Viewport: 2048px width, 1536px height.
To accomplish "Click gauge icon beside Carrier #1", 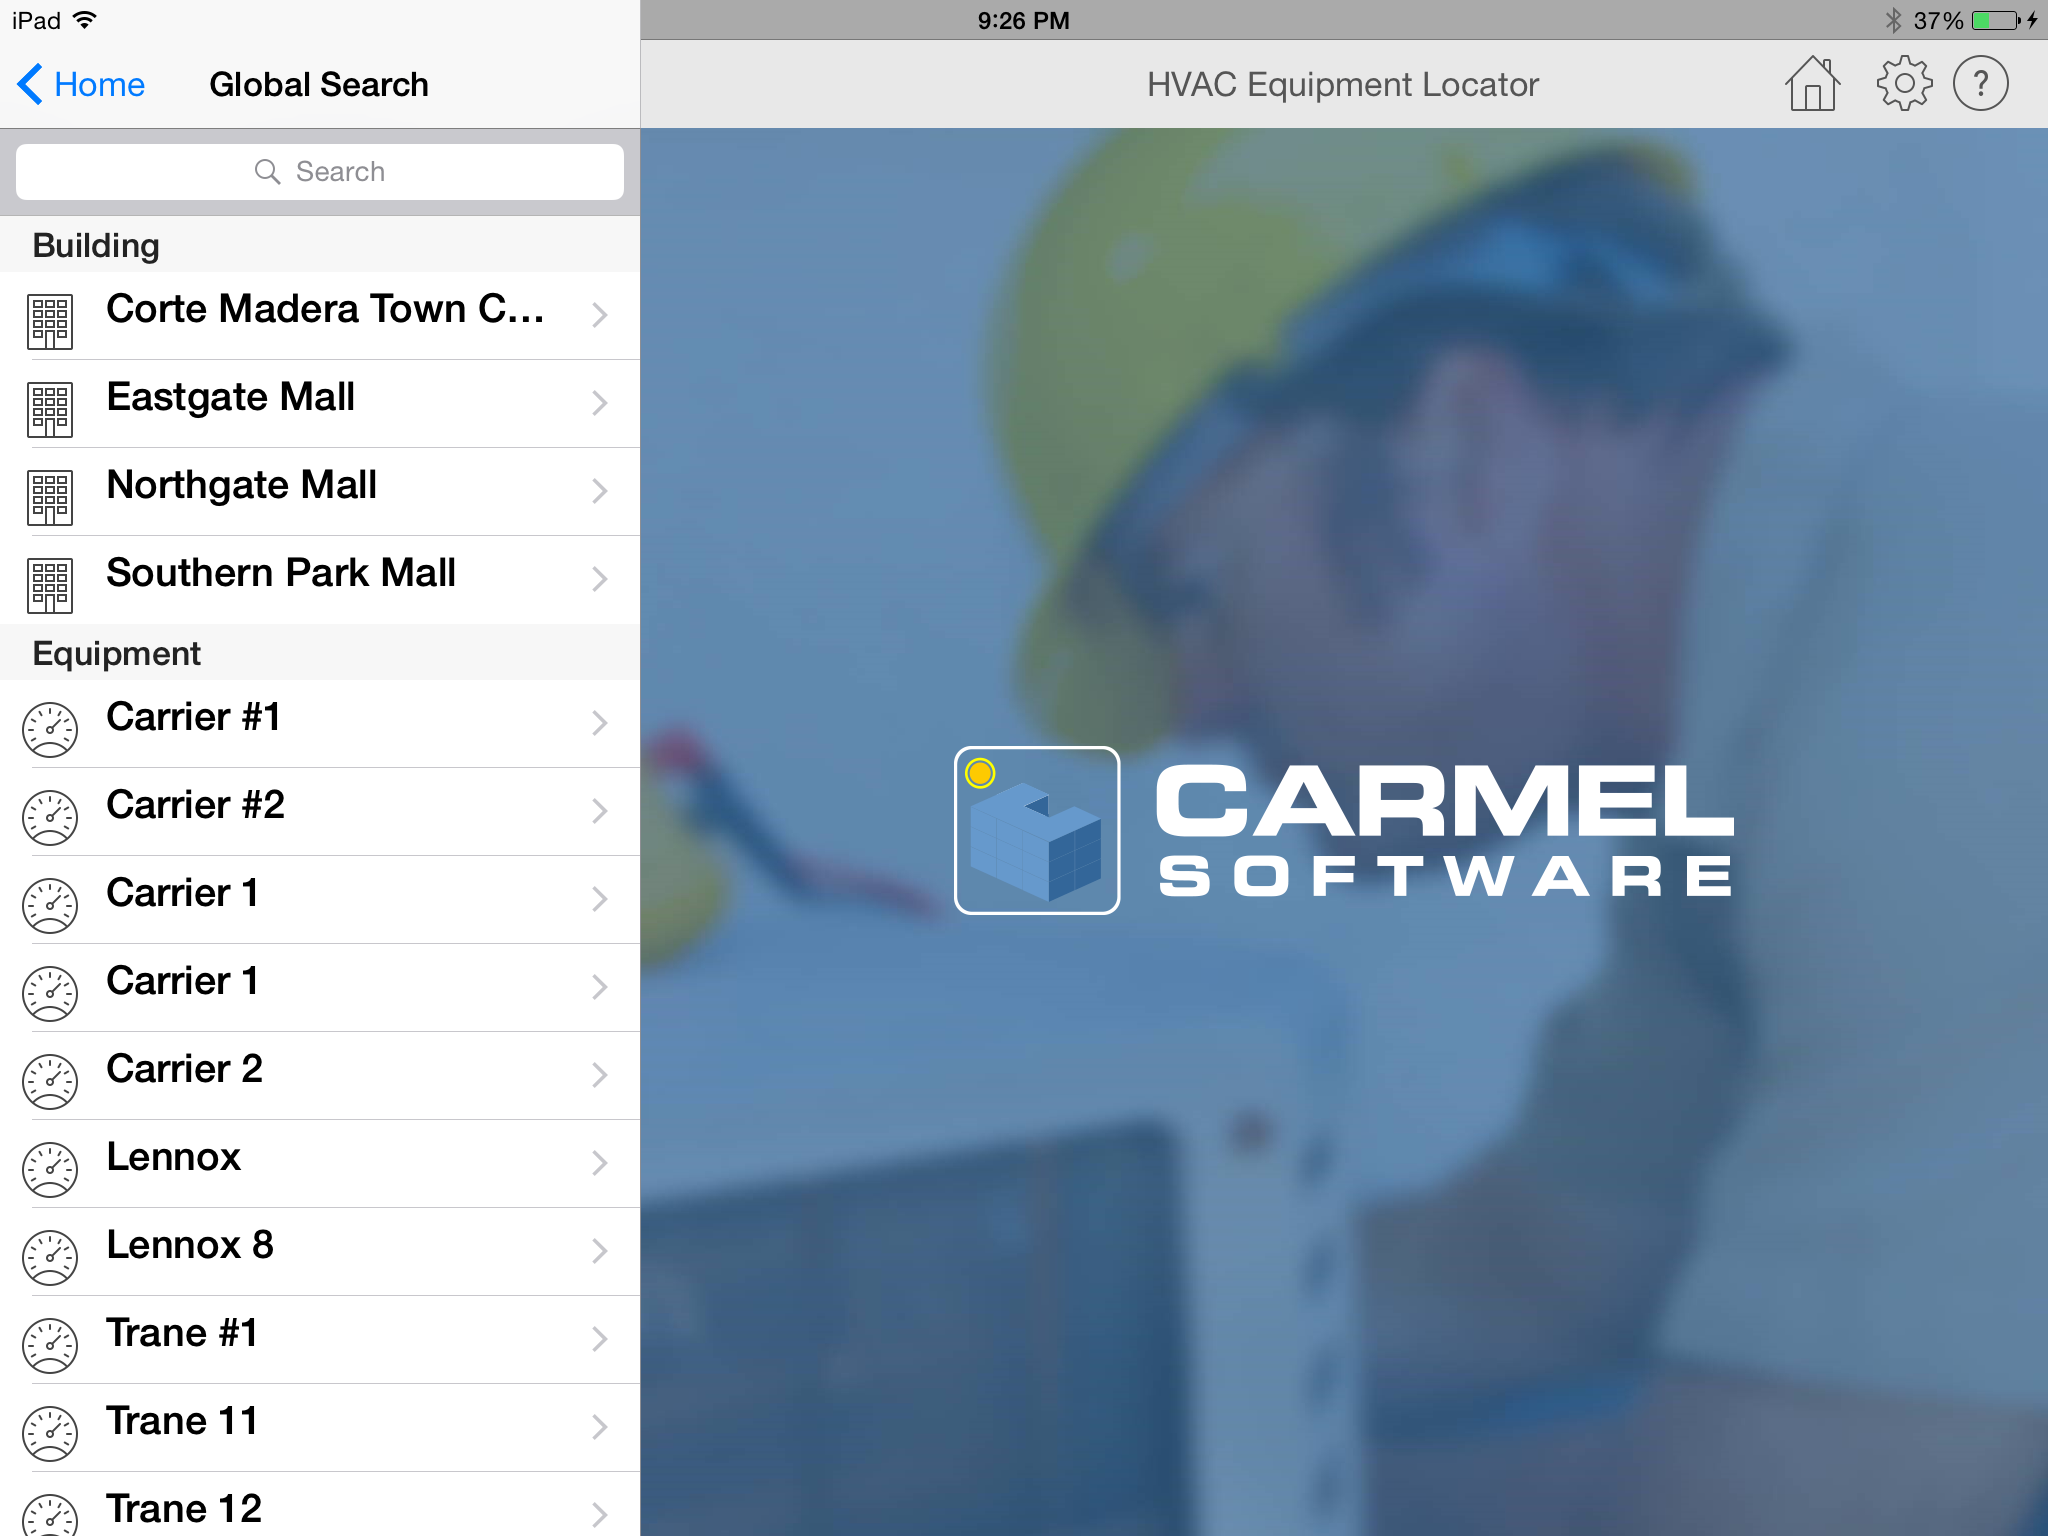I will tap(50, 729).
